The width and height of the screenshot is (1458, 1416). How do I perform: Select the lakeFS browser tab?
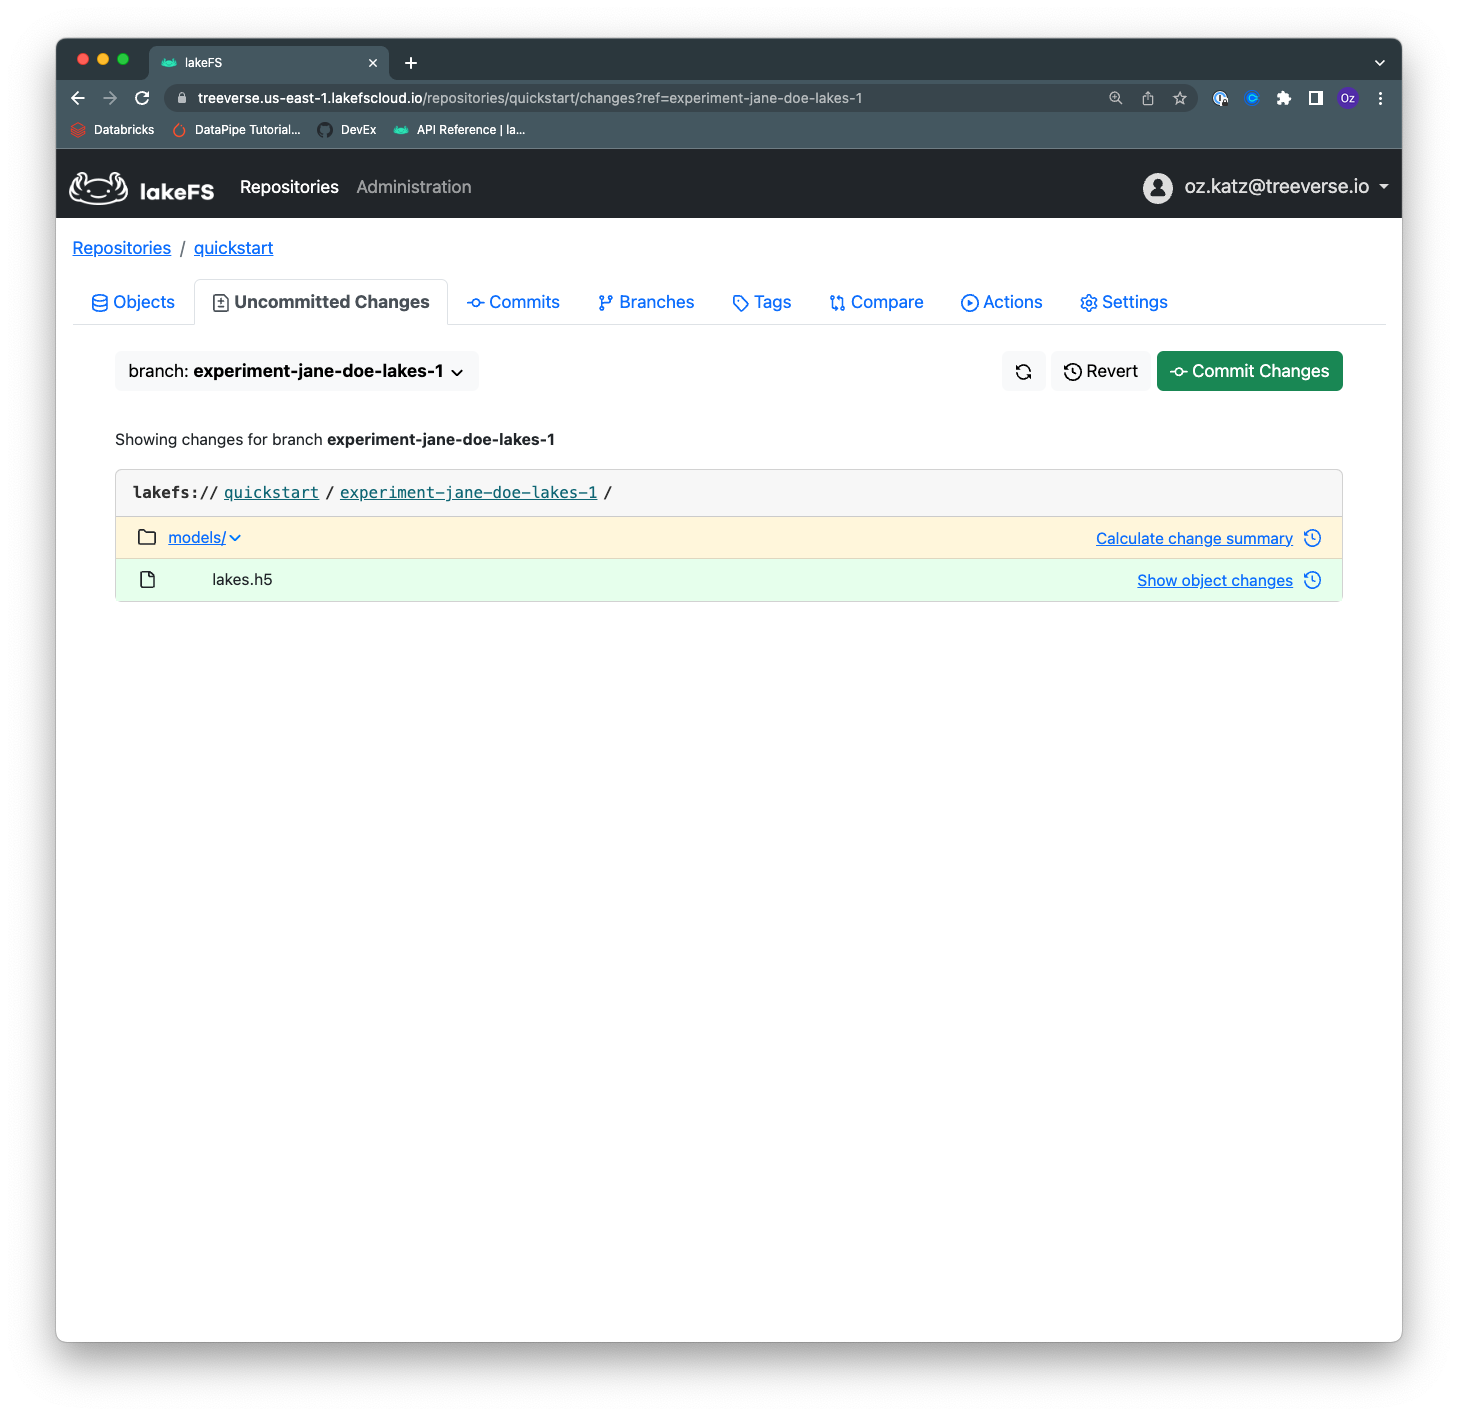pos(269,63)
